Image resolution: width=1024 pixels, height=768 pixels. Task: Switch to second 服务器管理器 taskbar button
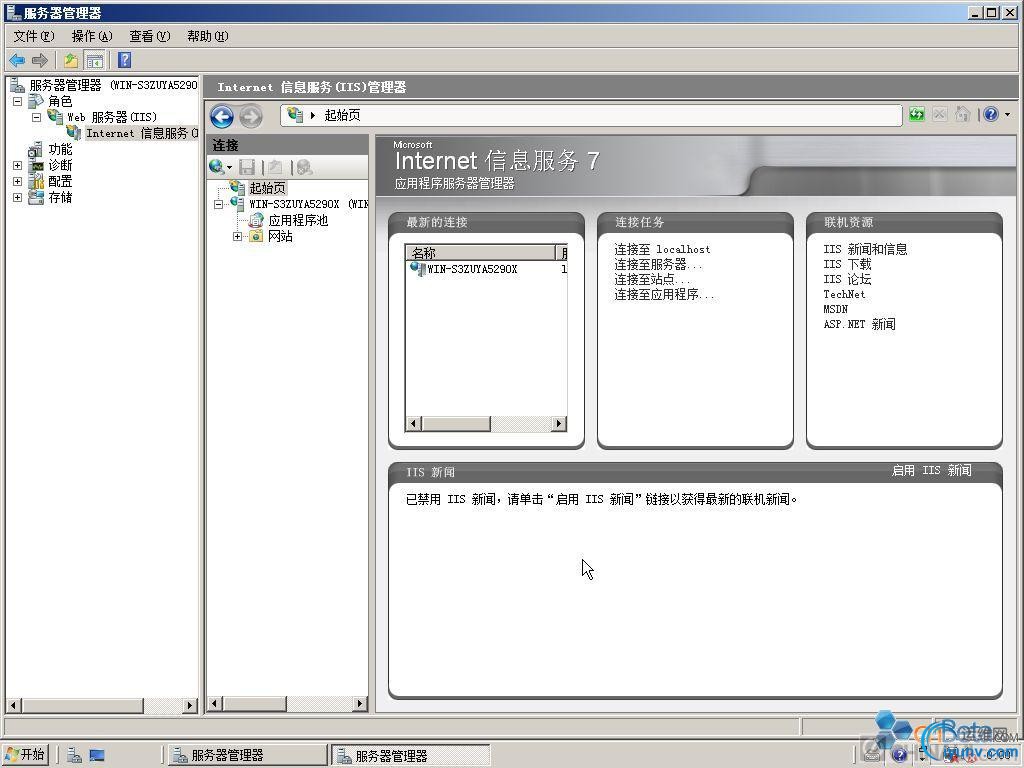(410, 756)
